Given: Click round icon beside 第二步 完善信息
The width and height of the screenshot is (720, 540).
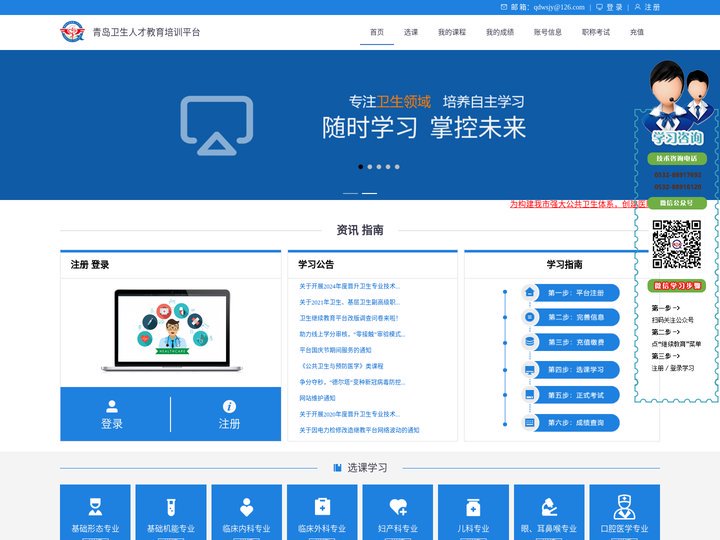Looking at the screenshot, I should [x=529, y=317].
